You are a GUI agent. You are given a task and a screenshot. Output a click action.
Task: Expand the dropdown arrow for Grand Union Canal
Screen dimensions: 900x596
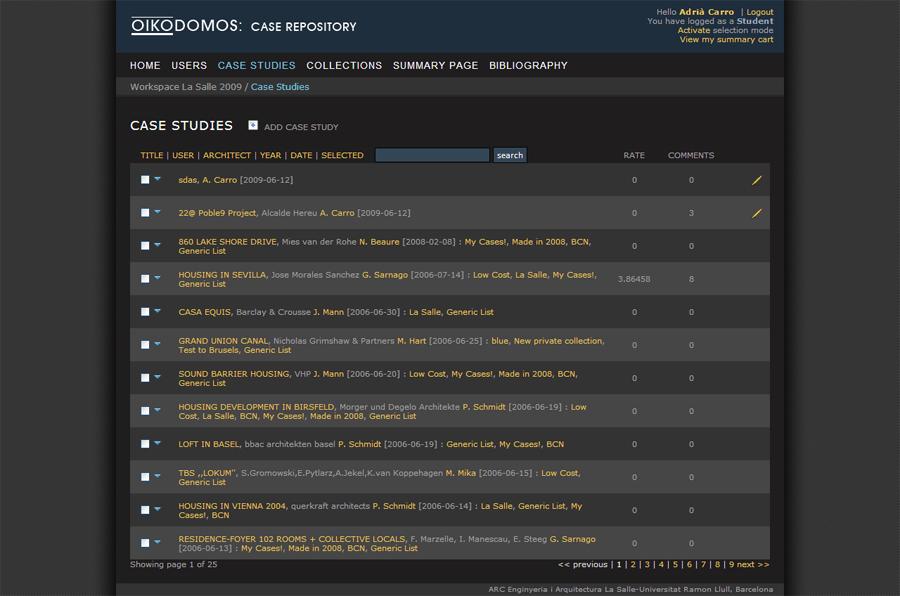[158, 344]
